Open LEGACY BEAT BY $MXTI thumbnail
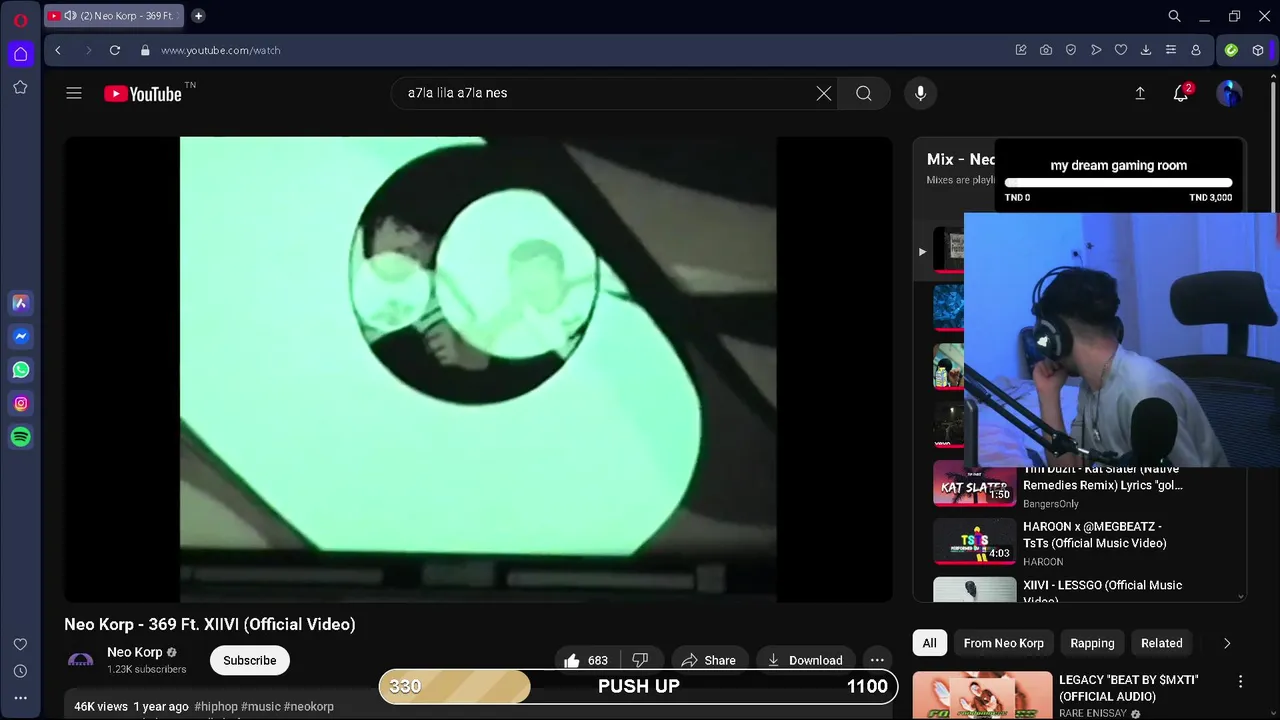Image resolution: width=1280 pixels, height=720 pixels. [x=982, y=695]
